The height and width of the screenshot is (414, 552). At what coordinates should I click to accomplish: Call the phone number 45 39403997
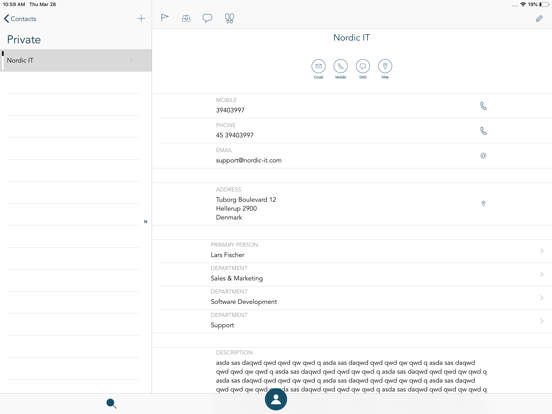click(x=483, y=131)
